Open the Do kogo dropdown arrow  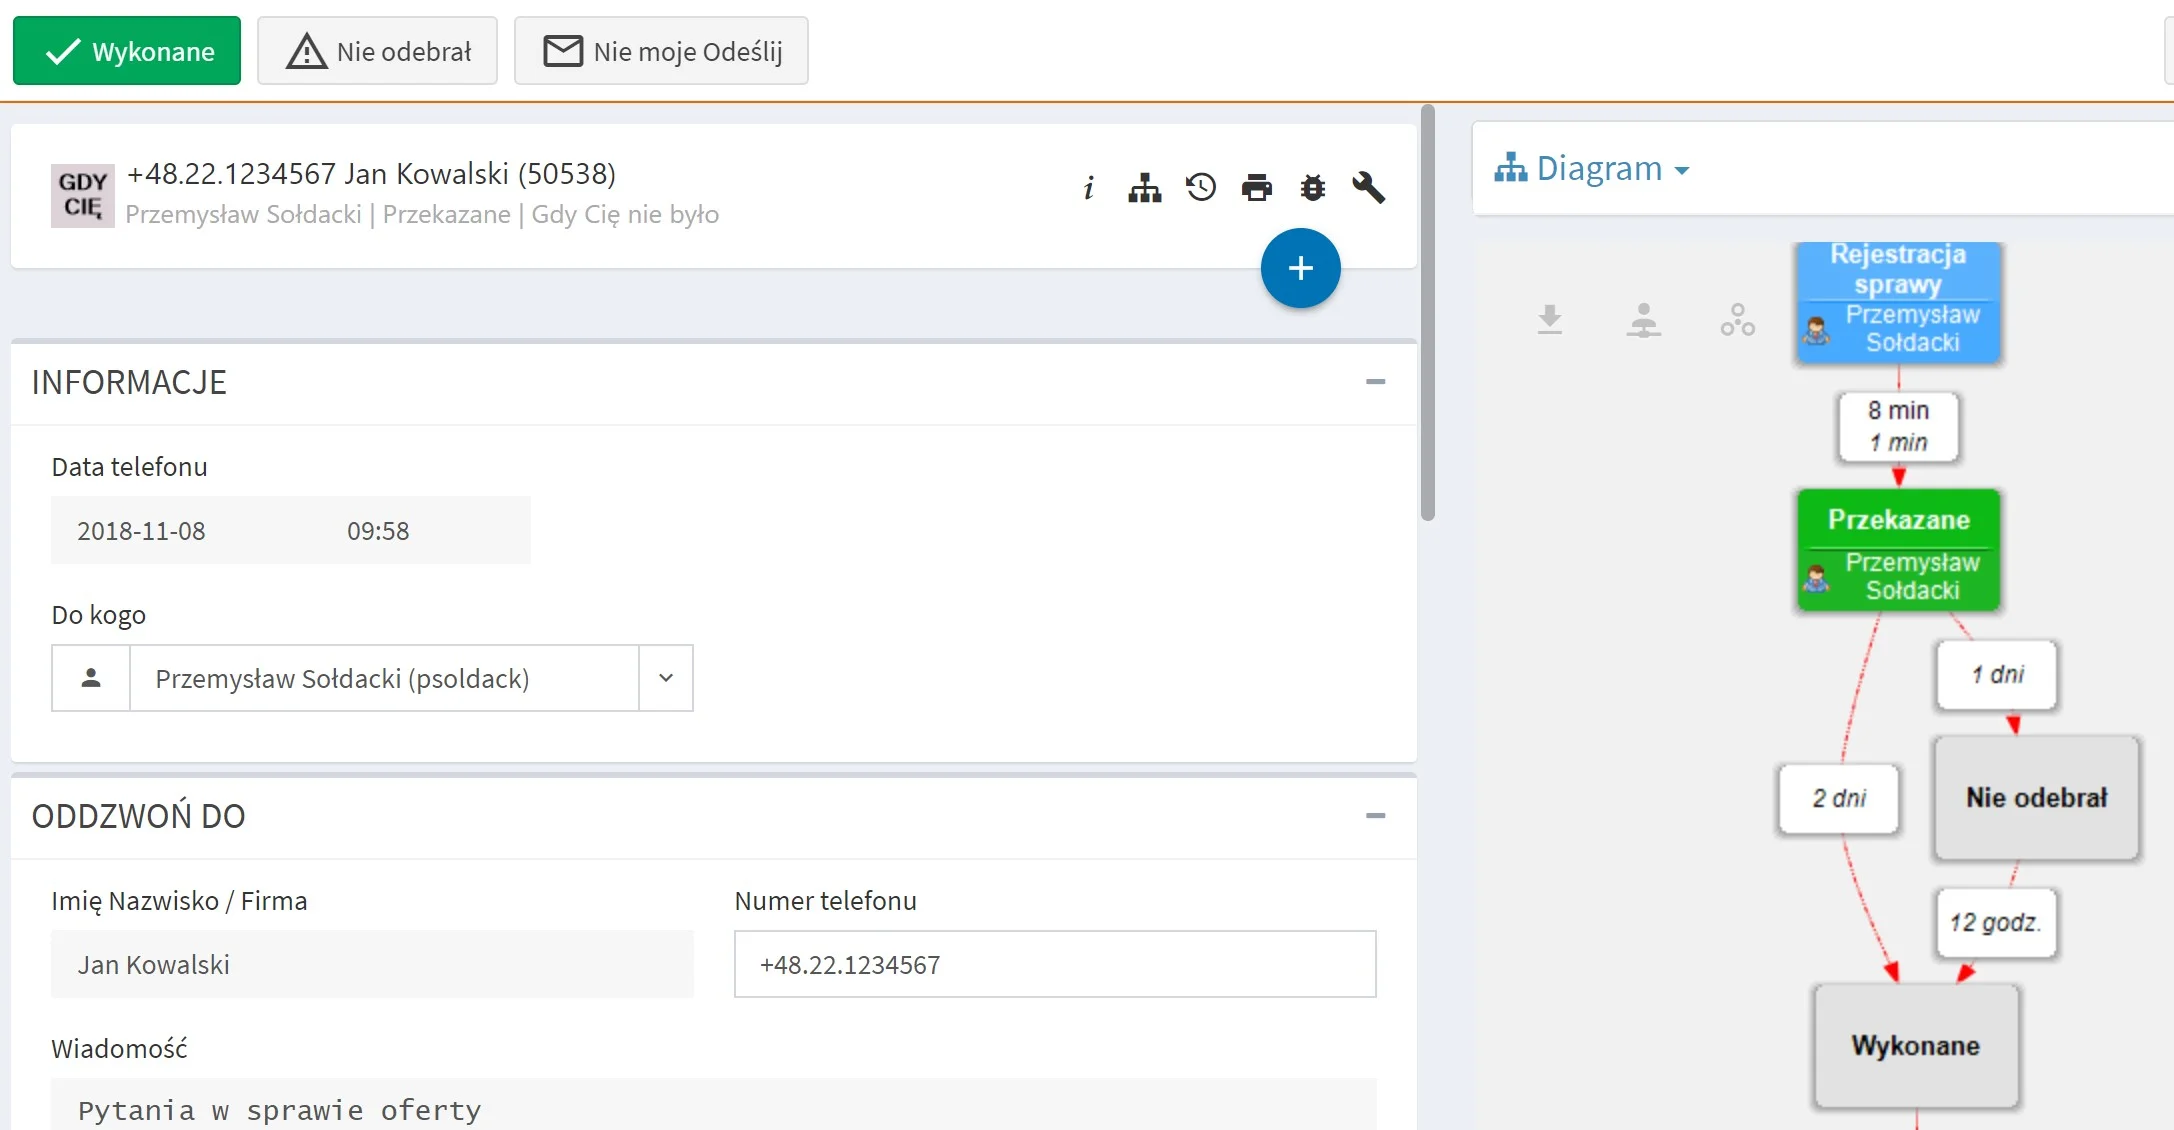tap(666, 678)
